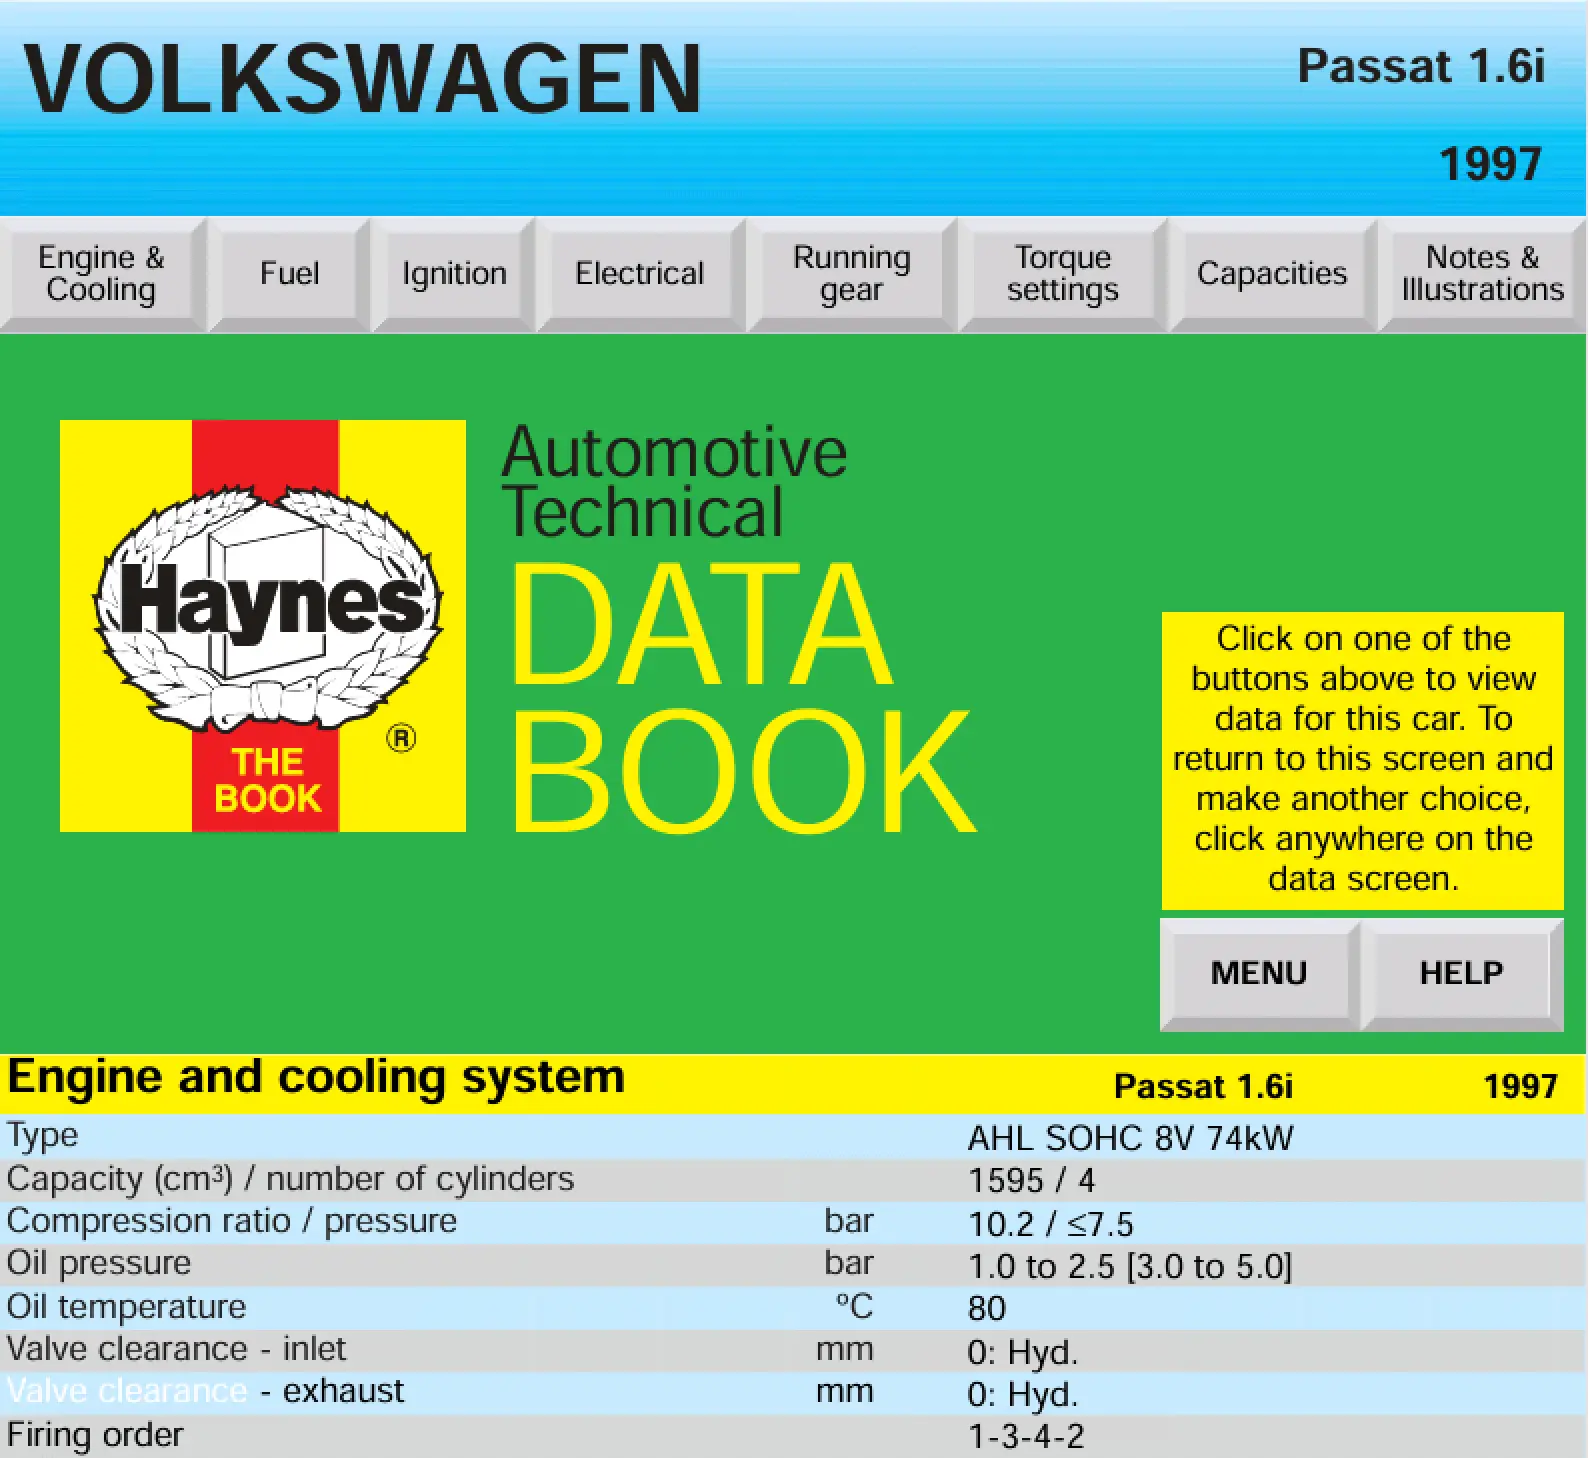The width and height of the screenshot is (1588, 1458).
Task: Open the Electrical data tab
Action: [x=640, y=274]
